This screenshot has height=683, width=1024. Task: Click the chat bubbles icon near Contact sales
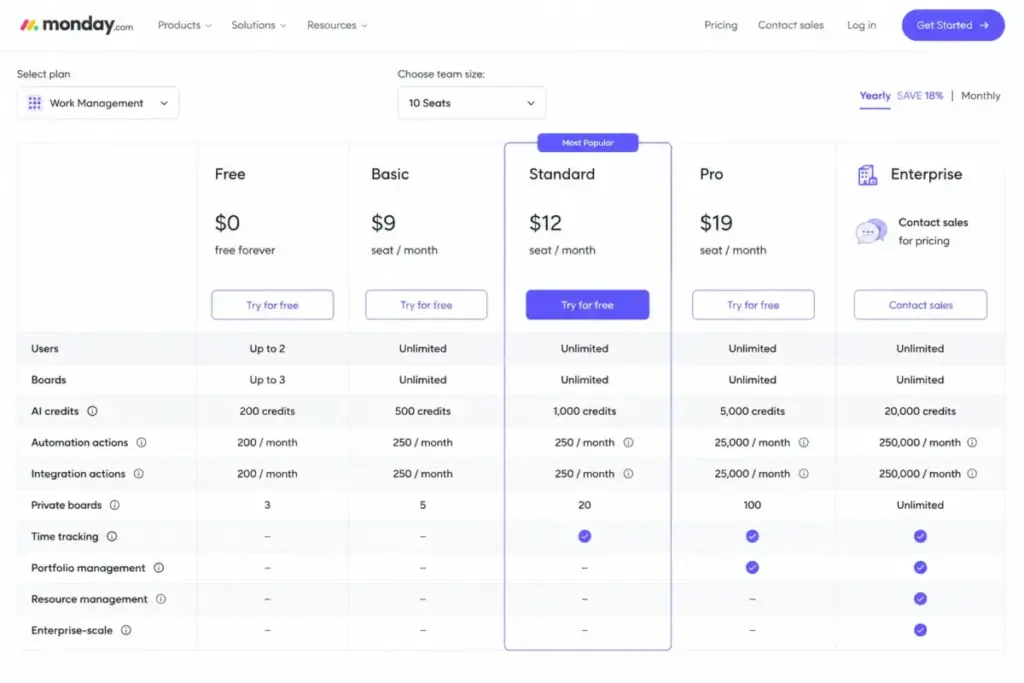(x=871, y=231)
